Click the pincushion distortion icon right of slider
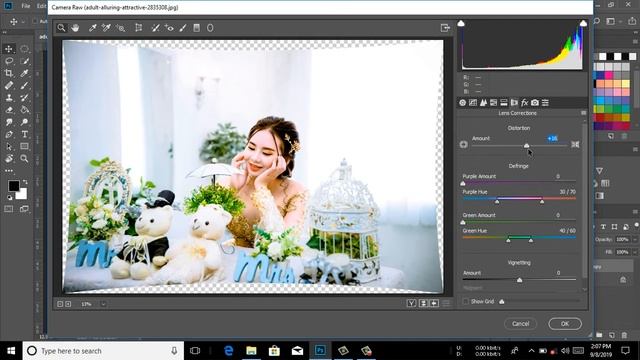 click(x=575, y=144)
